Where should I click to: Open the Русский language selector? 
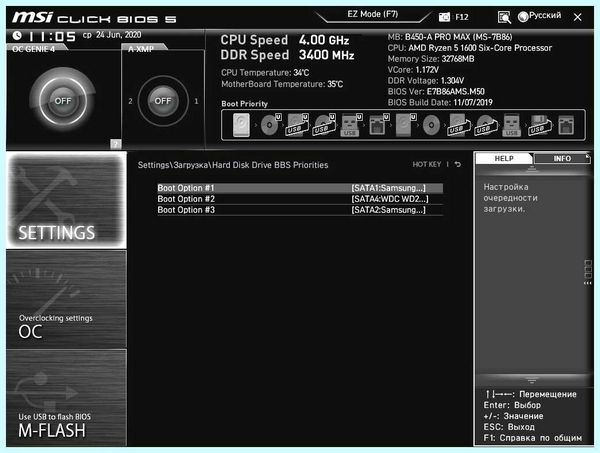[545, 15]
